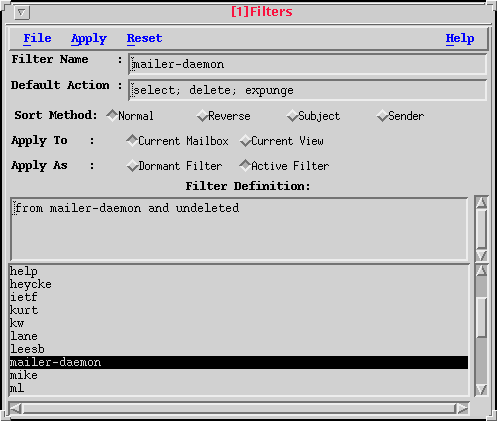The width and height of the screenshot is (497, 421).
Task: Click down arrow of Filter Definition scrollbar
Action: coord(482,255)
